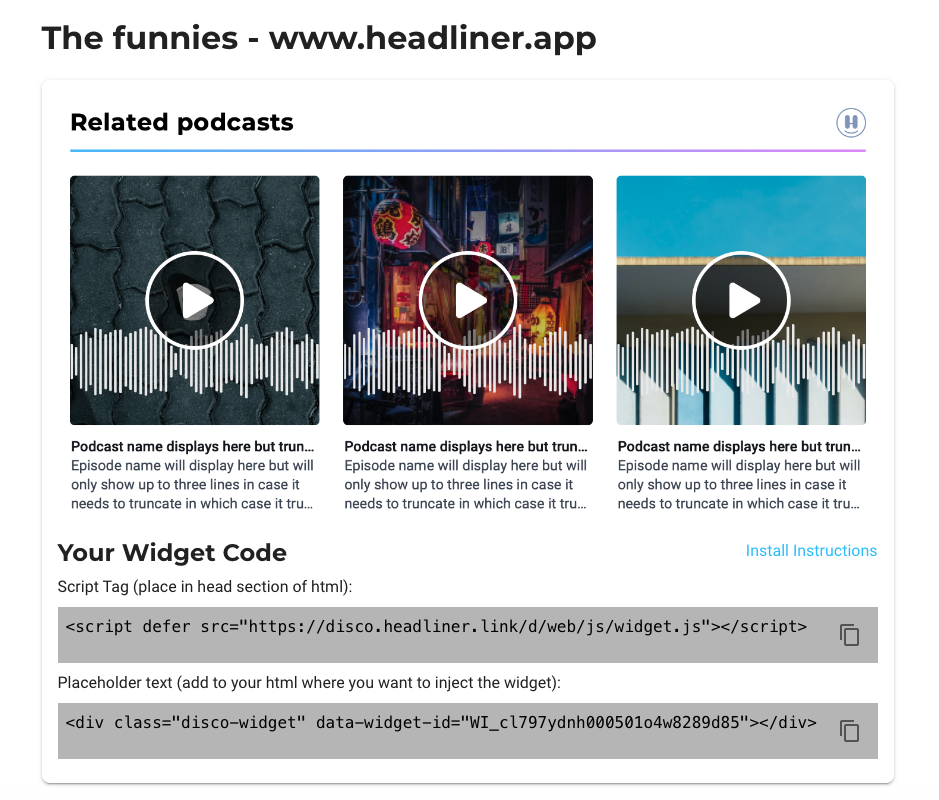Copy the script tag code
Image resolution: width=939 pixels, height=800 pixels.
tap(849, 635)
